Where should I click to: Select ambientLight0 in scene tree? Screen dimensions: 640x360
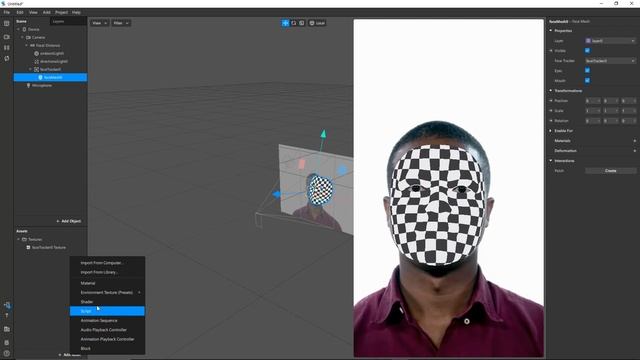click(x=52, y=53)
